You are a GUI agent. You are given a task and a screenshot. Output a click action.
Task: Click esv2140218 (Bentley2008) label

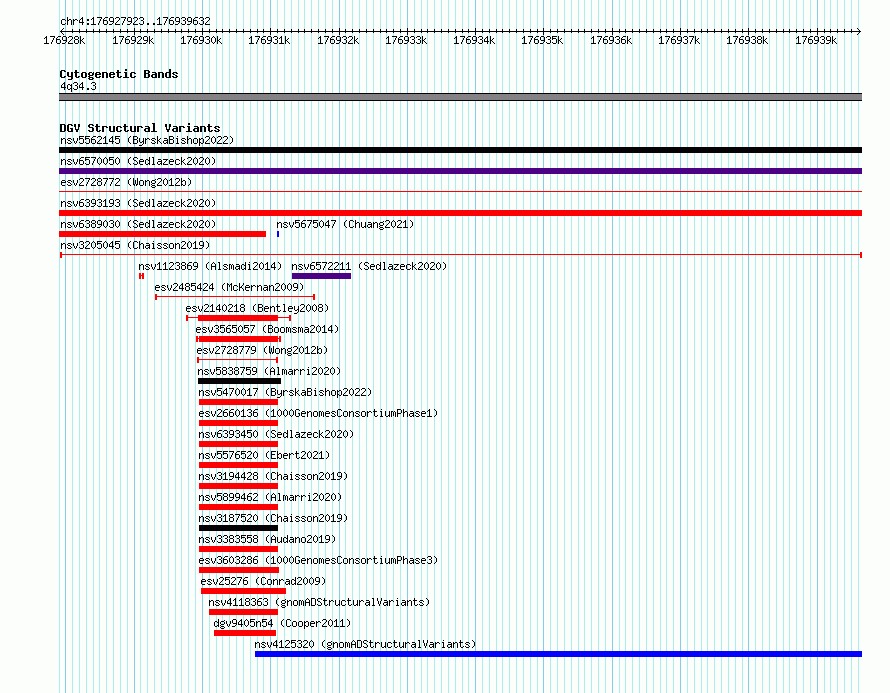click(257, 308)
